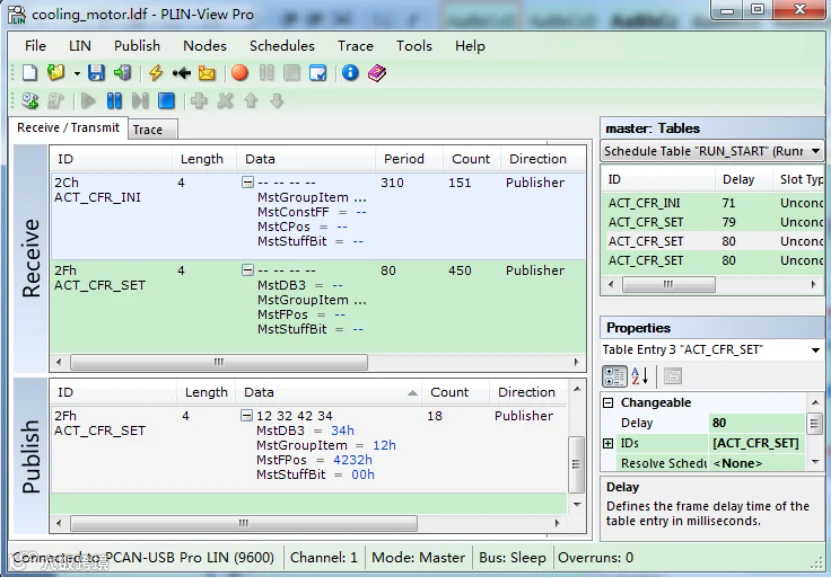The width and height of the screenshot is (831, 578).
Task: Select ACT_CFR_INI row in schedule table
Action: click(712, 203)
